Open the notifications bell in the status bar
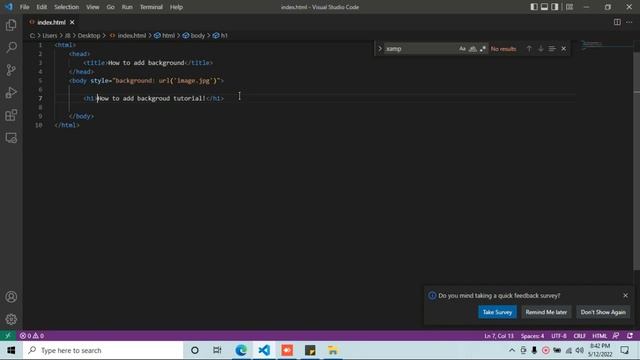 click(630, 336)
